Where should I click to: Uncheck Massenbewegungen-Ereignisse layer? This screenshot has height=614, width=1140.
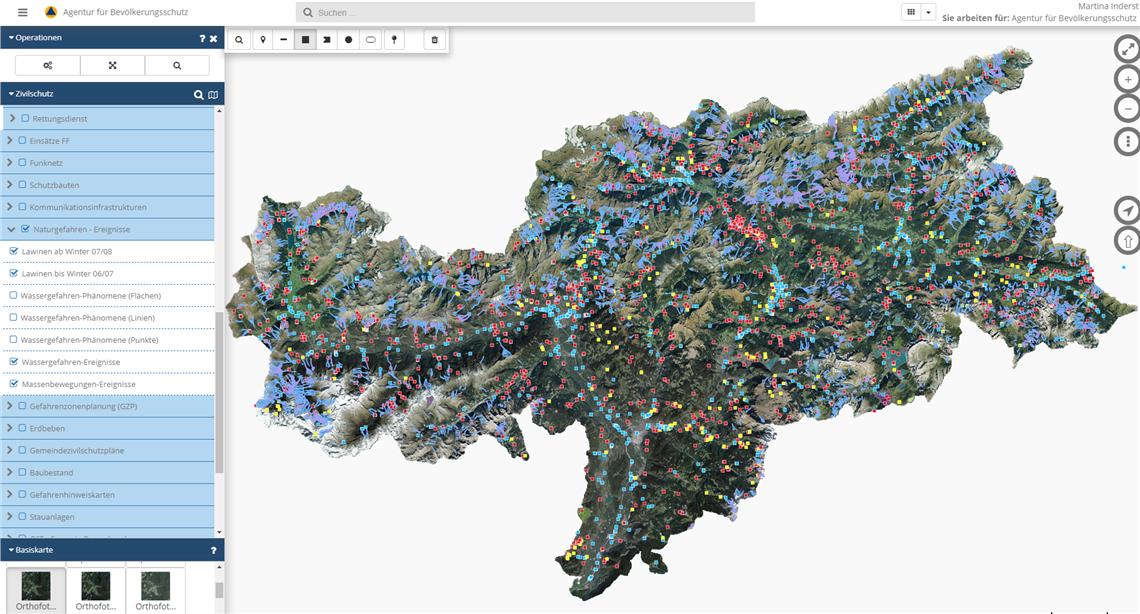pyautogui.click(x=14, y=384)
